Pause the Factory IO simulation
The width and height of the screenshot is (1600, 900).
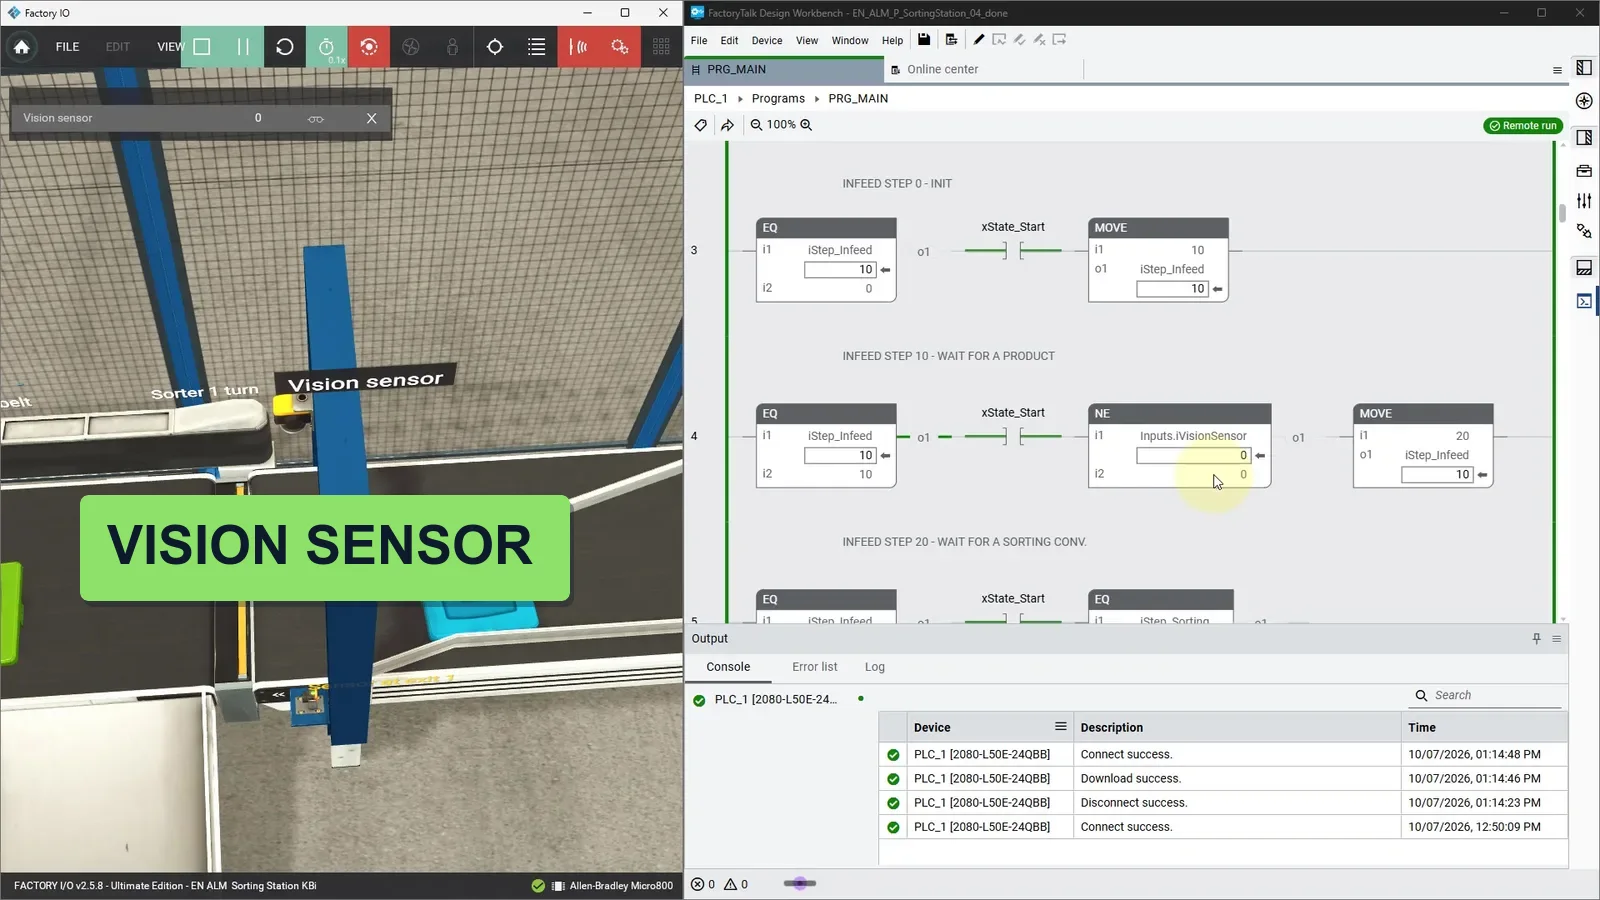(x=243, y=47)
